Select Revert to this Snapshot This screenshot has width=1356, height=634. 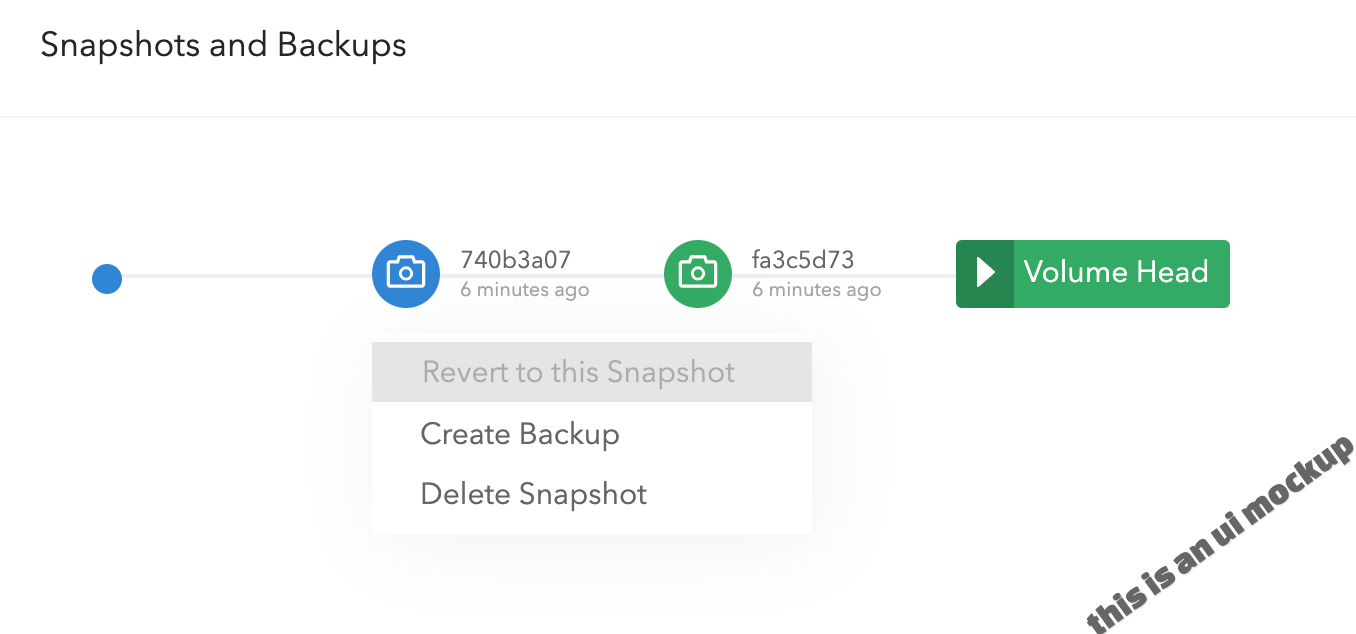[578, 371]
